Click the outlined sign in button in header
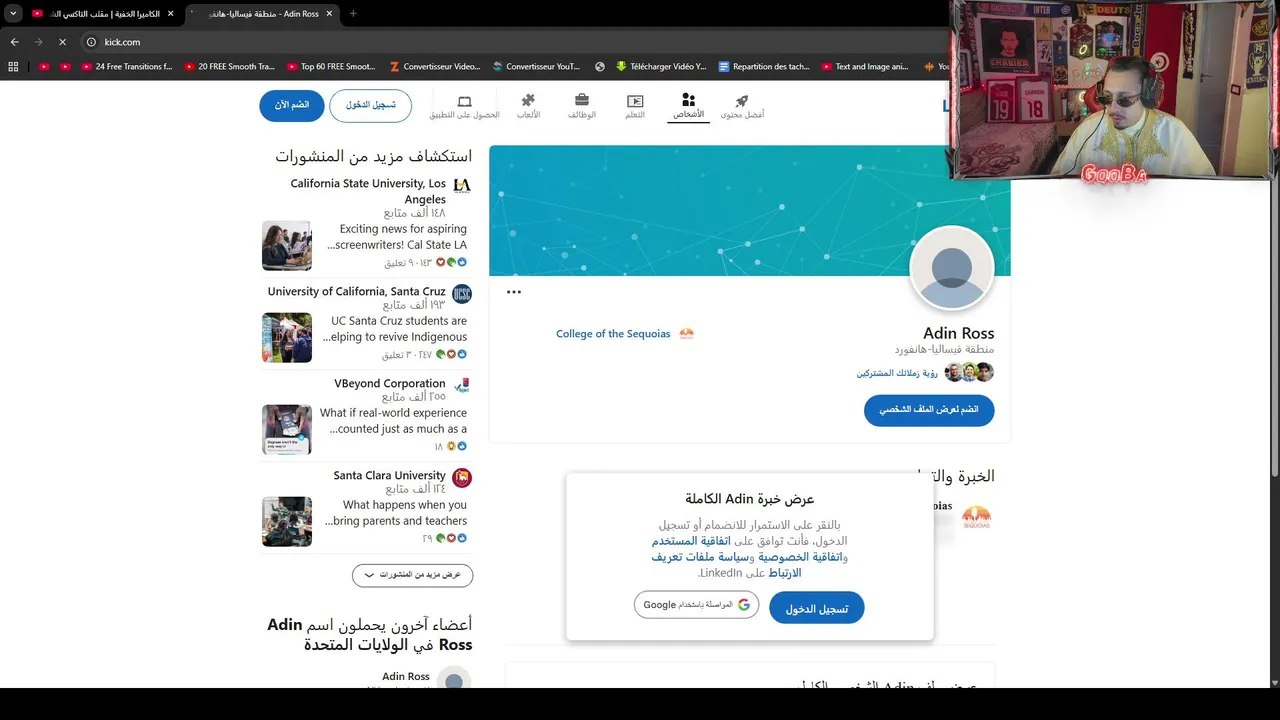Image resolution: width=1280 pixels, height=720 pixels. (370, 105)
